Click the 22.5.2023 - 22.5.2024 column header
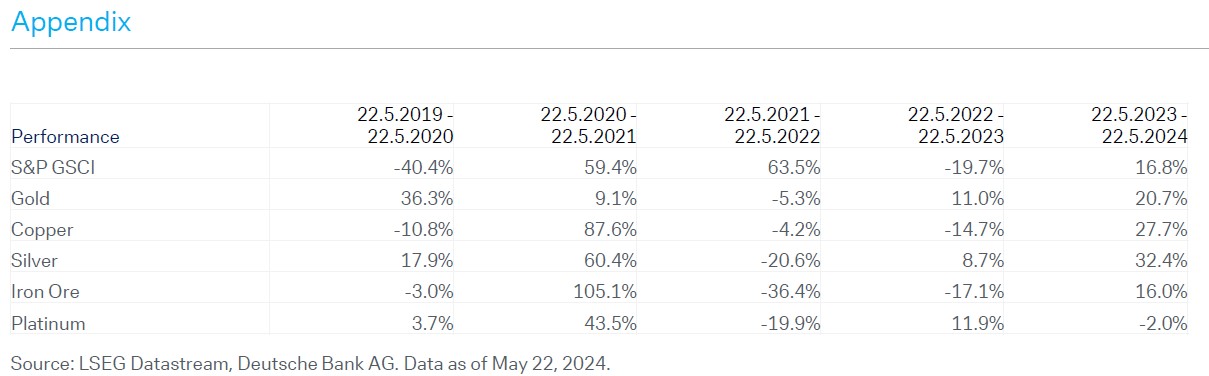 tap(1140, 126)
